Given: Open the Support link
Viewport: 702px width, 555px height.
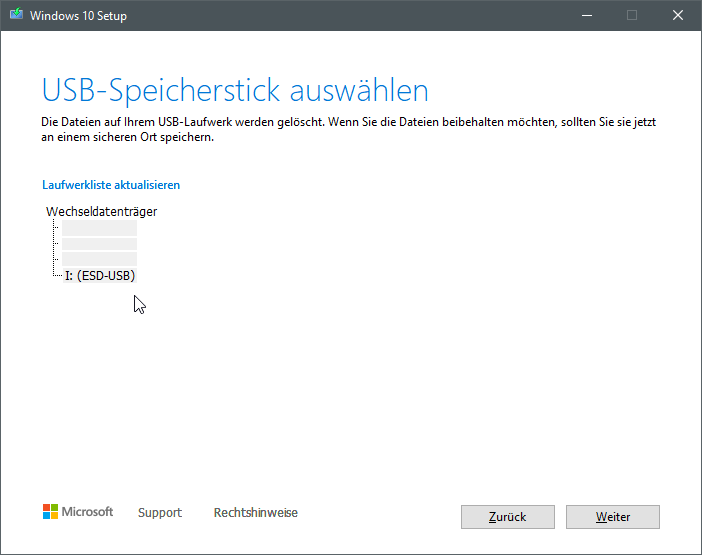Looking at the screenshot, I should coord(160,513).
